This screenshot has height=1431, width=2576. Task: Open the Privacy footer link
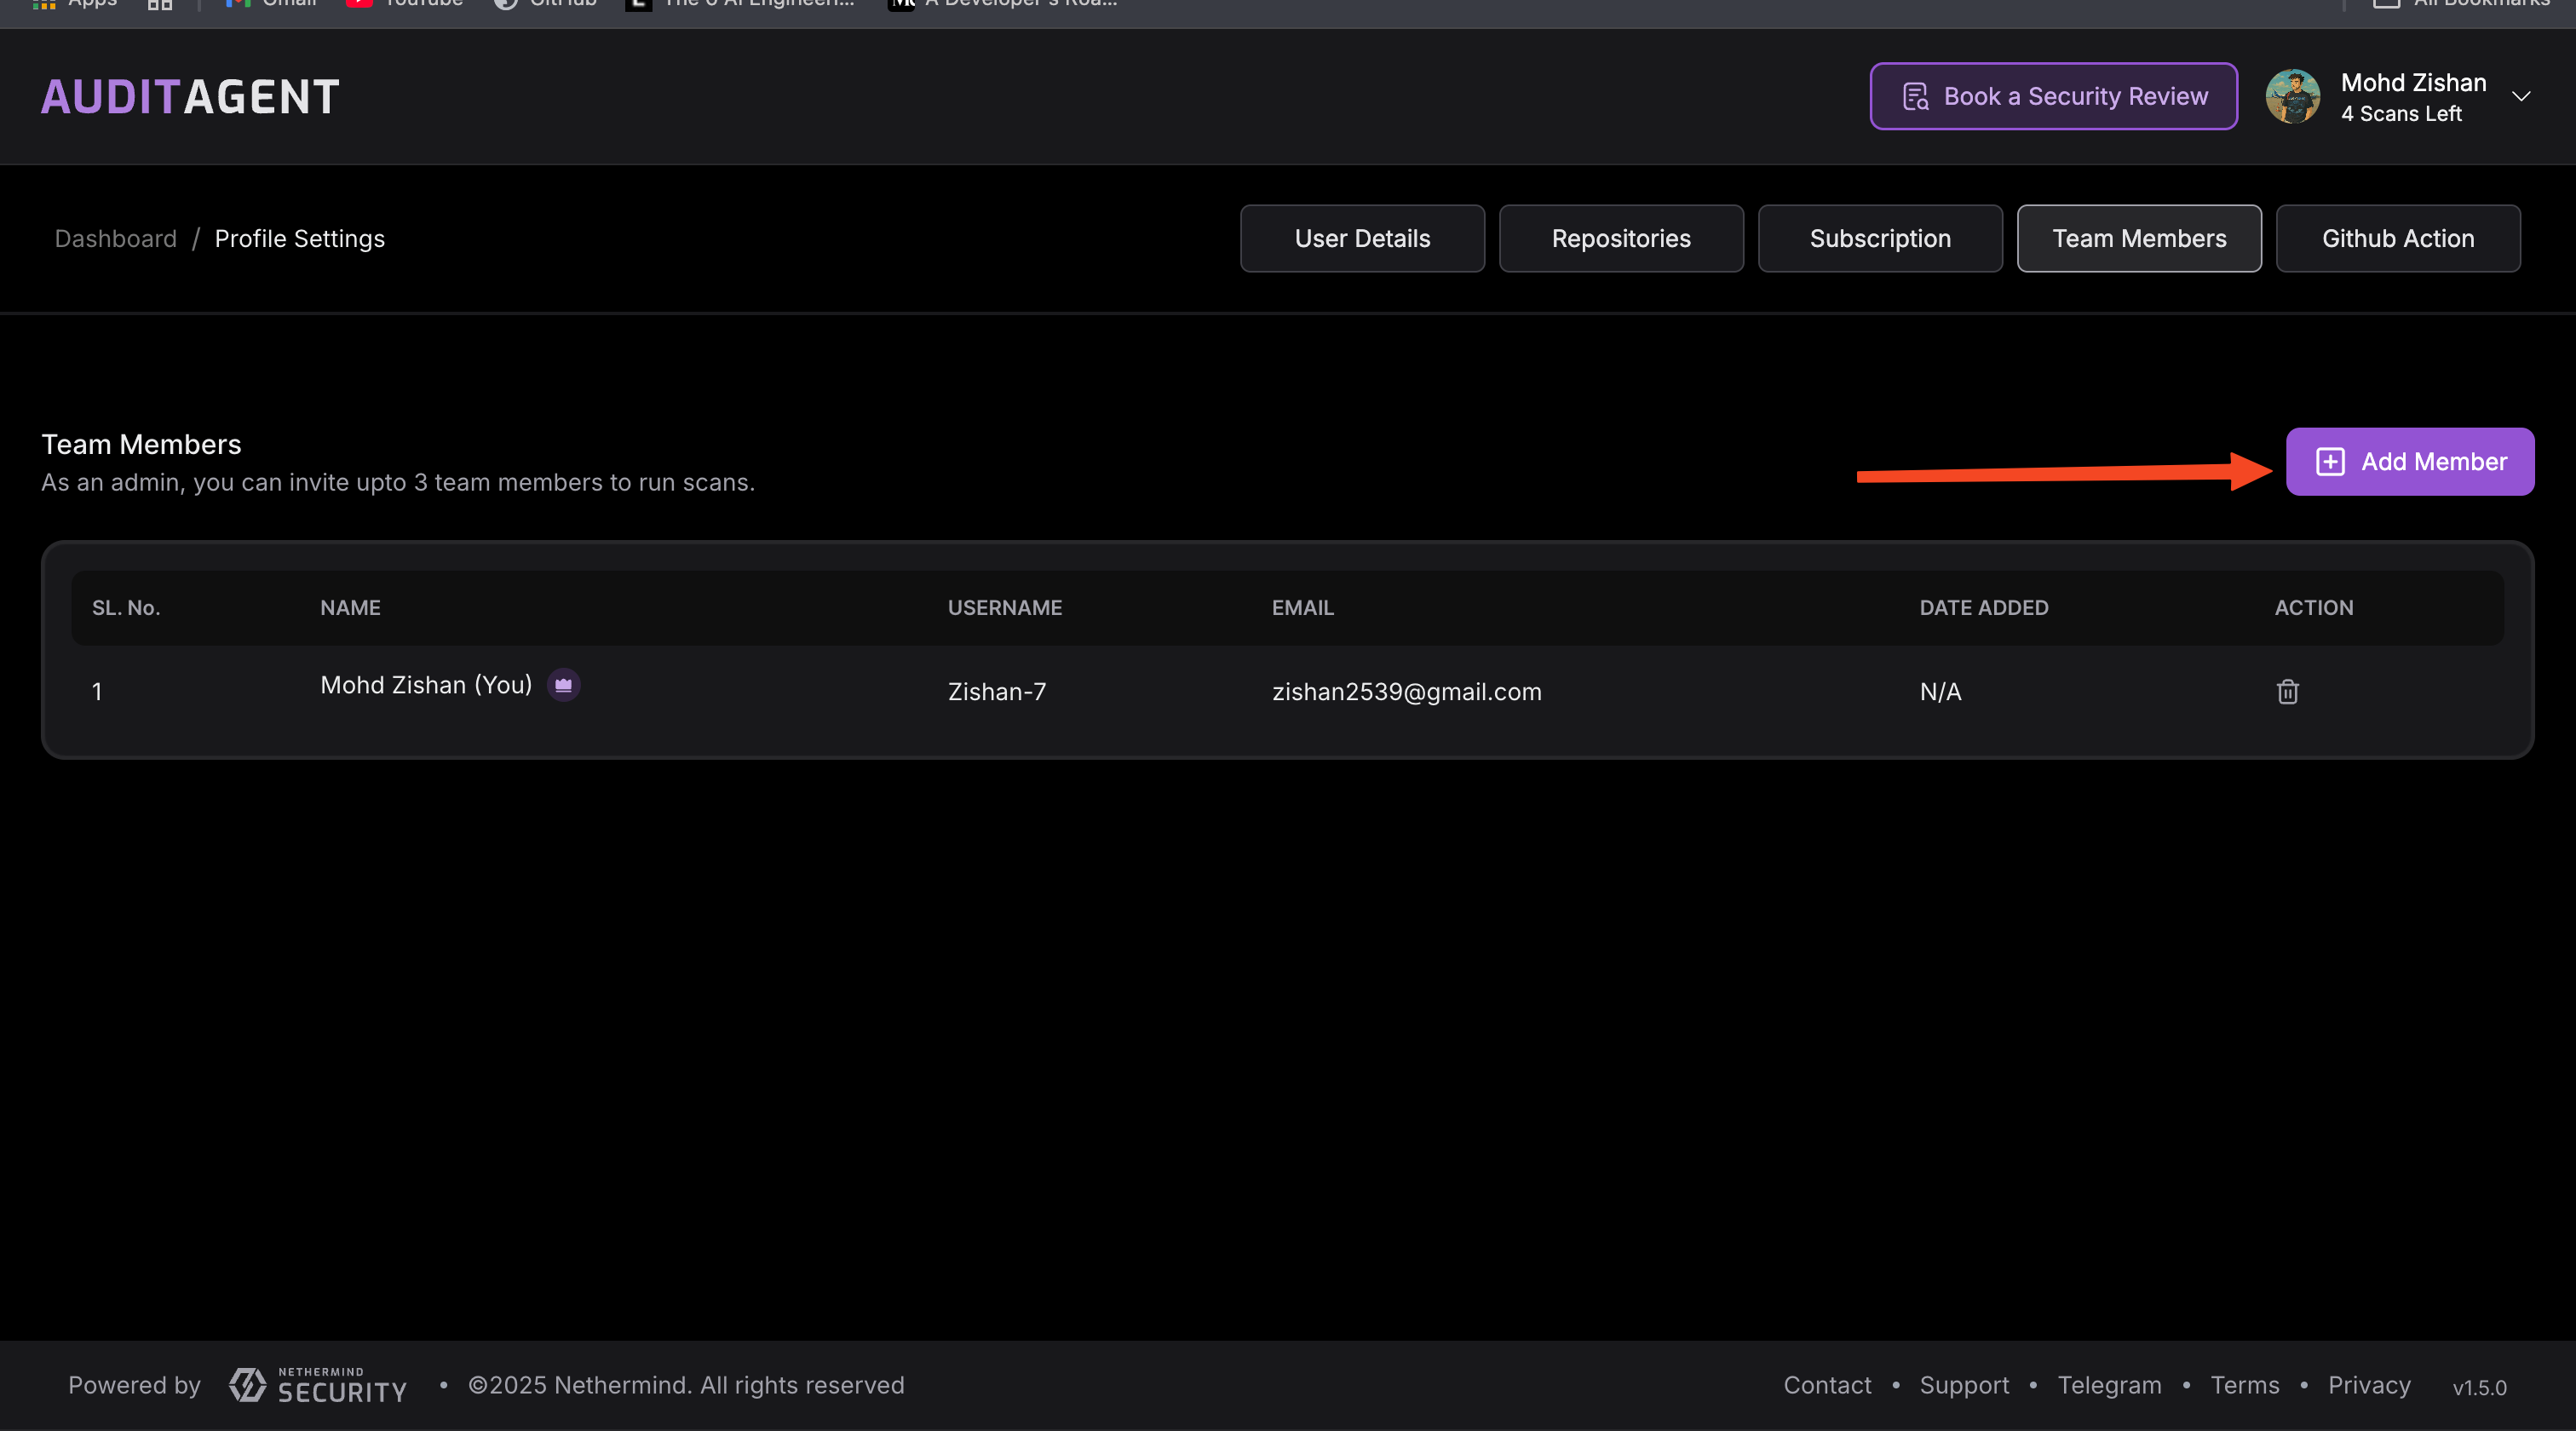point(2369,1386)
